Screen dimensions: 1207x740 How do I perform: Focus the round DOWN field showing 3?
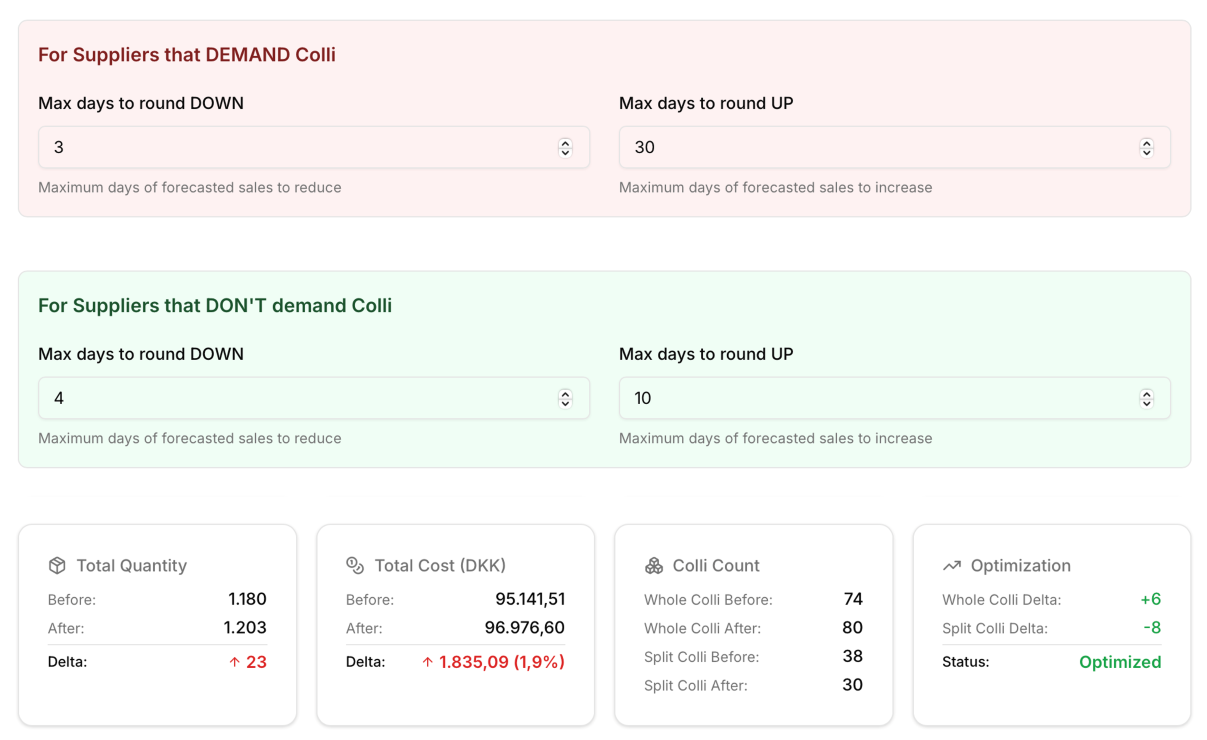point(295,148)
